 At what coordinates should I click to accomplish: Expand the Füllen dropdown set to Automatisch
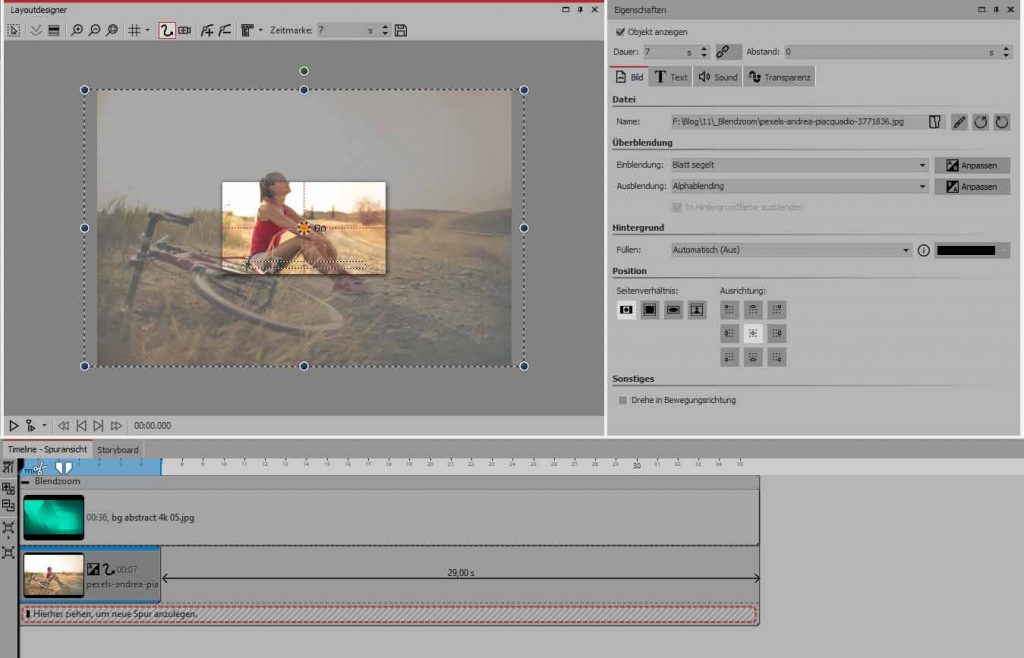[x=790, y=250]
